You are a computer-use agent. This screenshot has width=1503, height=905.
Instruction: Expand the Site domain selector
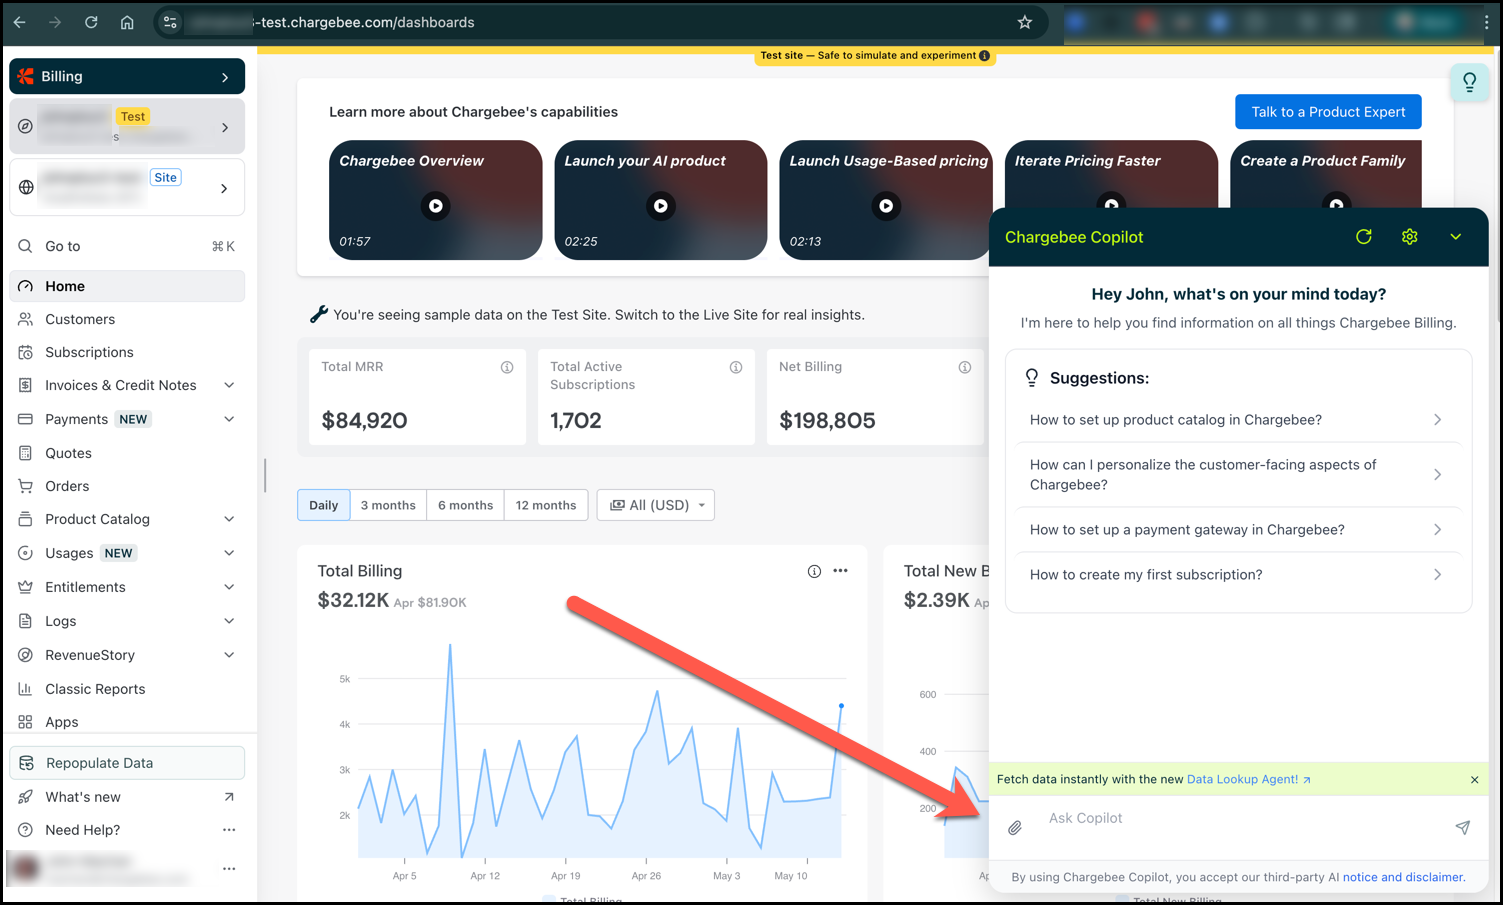(127, 187)
